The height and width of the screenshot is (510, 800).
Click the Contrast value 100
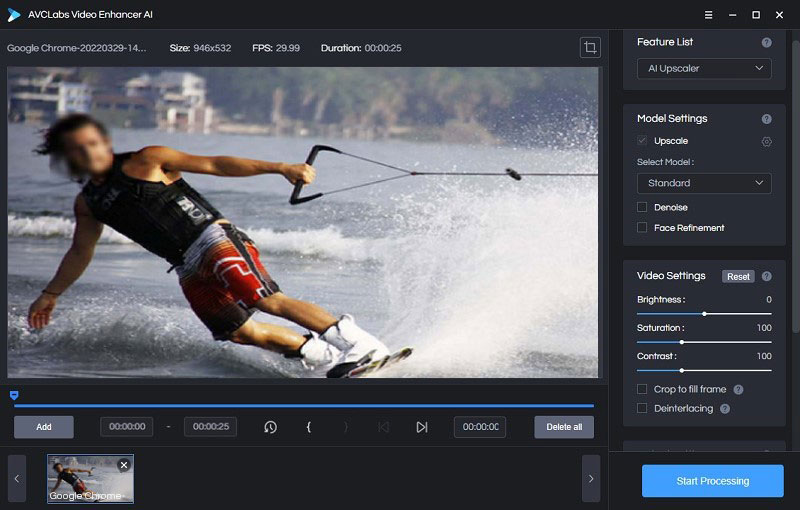(x=764, y=356)
